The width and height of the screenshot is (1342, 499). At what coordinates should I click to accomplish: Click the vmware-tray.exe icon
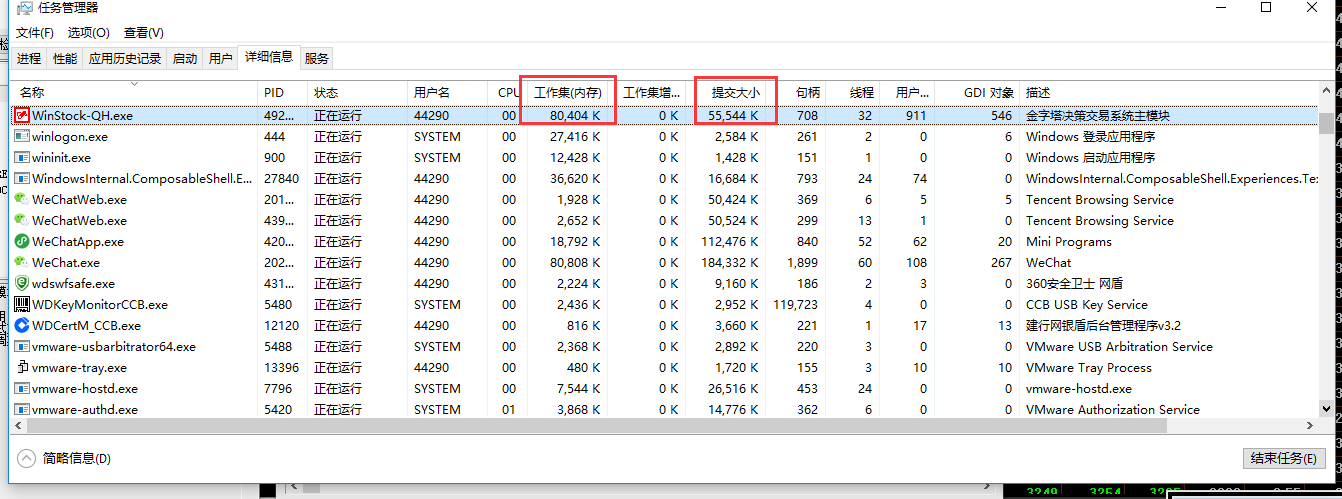coord(22,367)
